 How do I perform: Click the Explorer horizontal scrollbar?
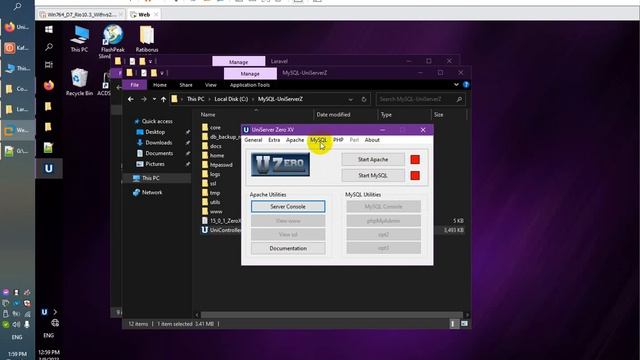331,315
